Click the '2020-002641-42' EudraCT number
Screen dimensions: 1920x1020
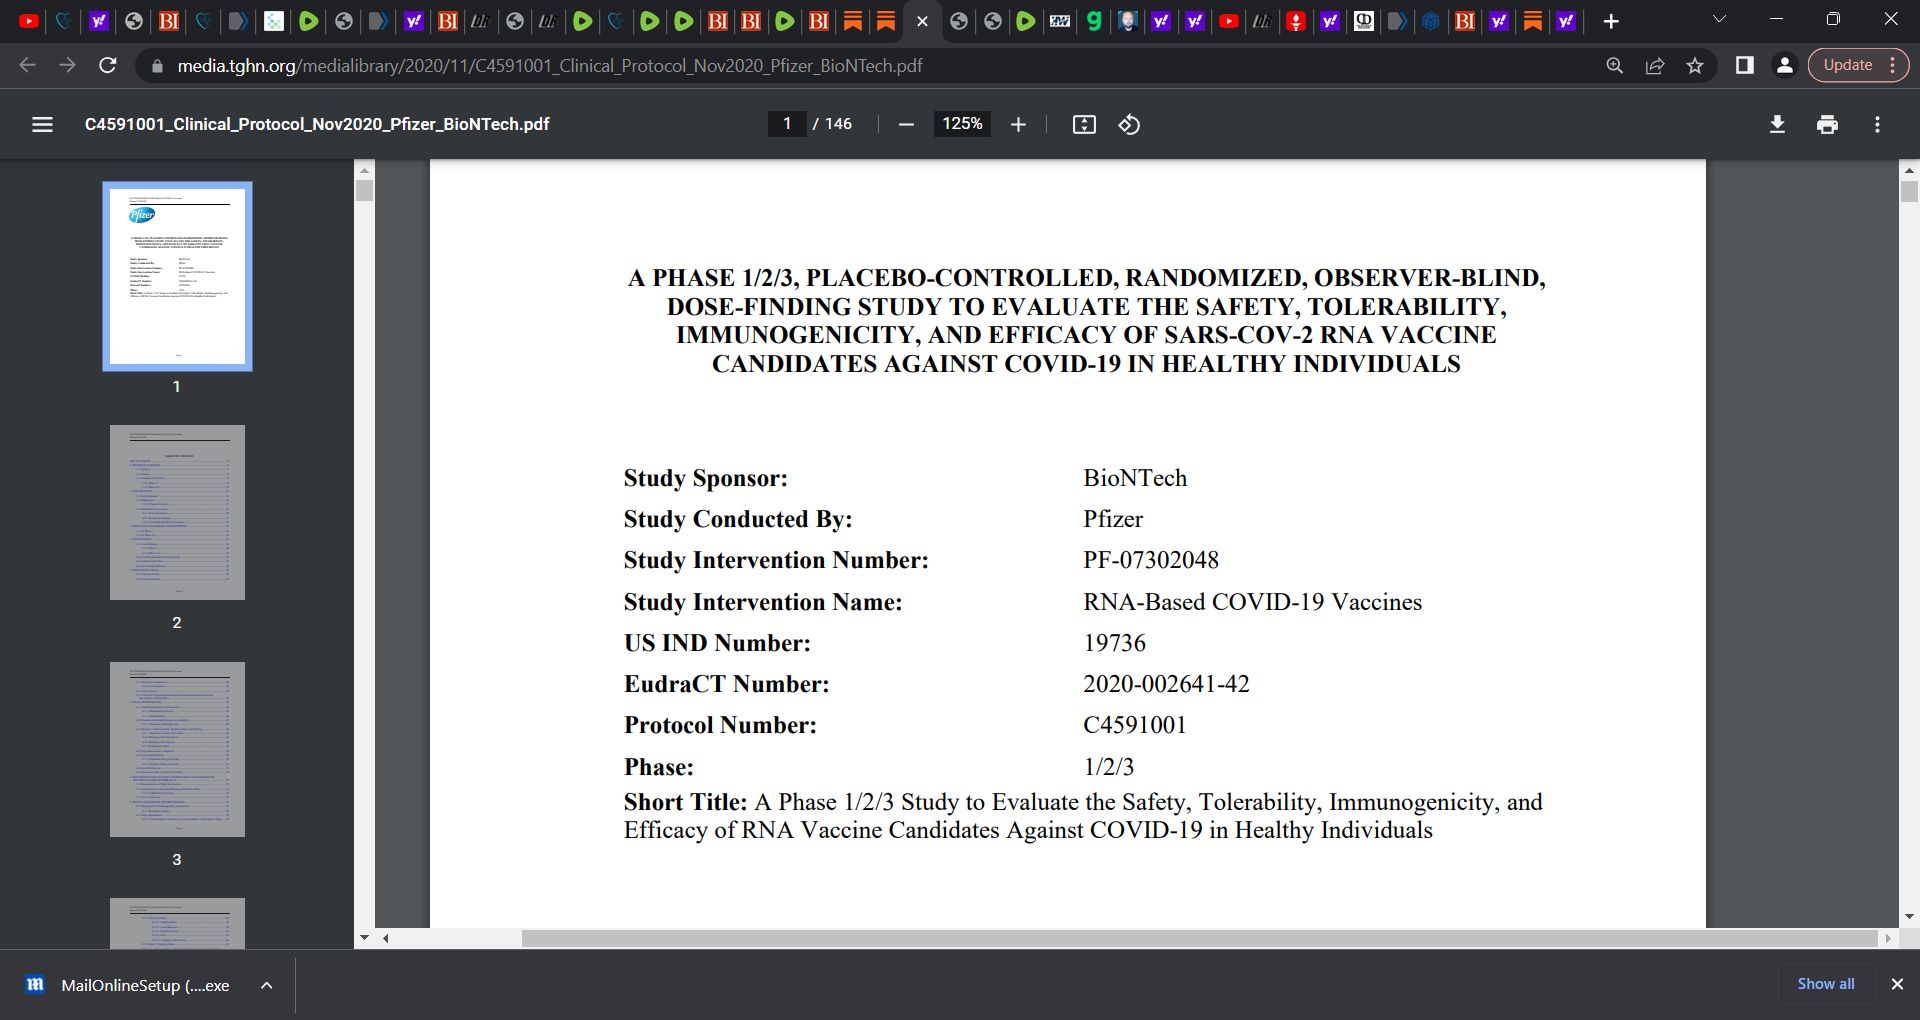coord(1166,684)
